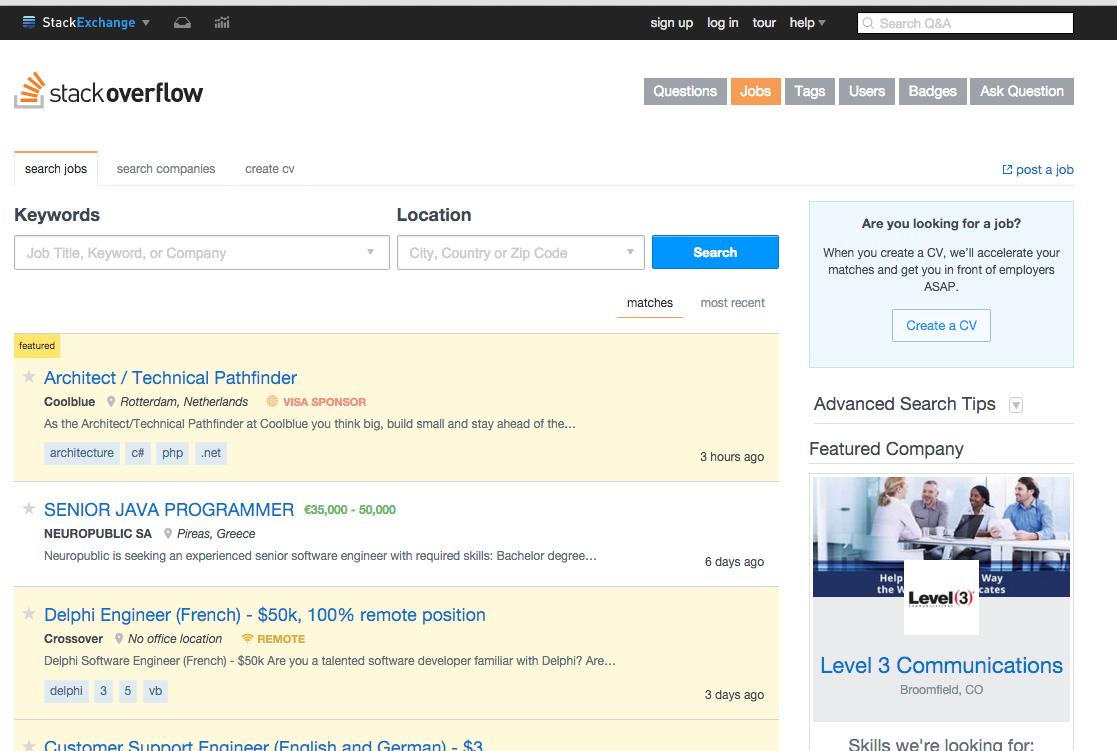Open the inbox icon in top bar
Viewport: 1117px width, 751px height.
click(182, 23)
